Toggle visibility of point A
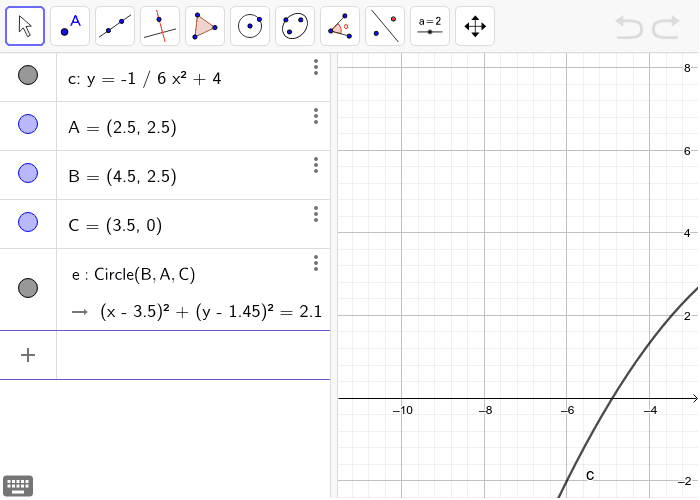 (x=28, y=124)
